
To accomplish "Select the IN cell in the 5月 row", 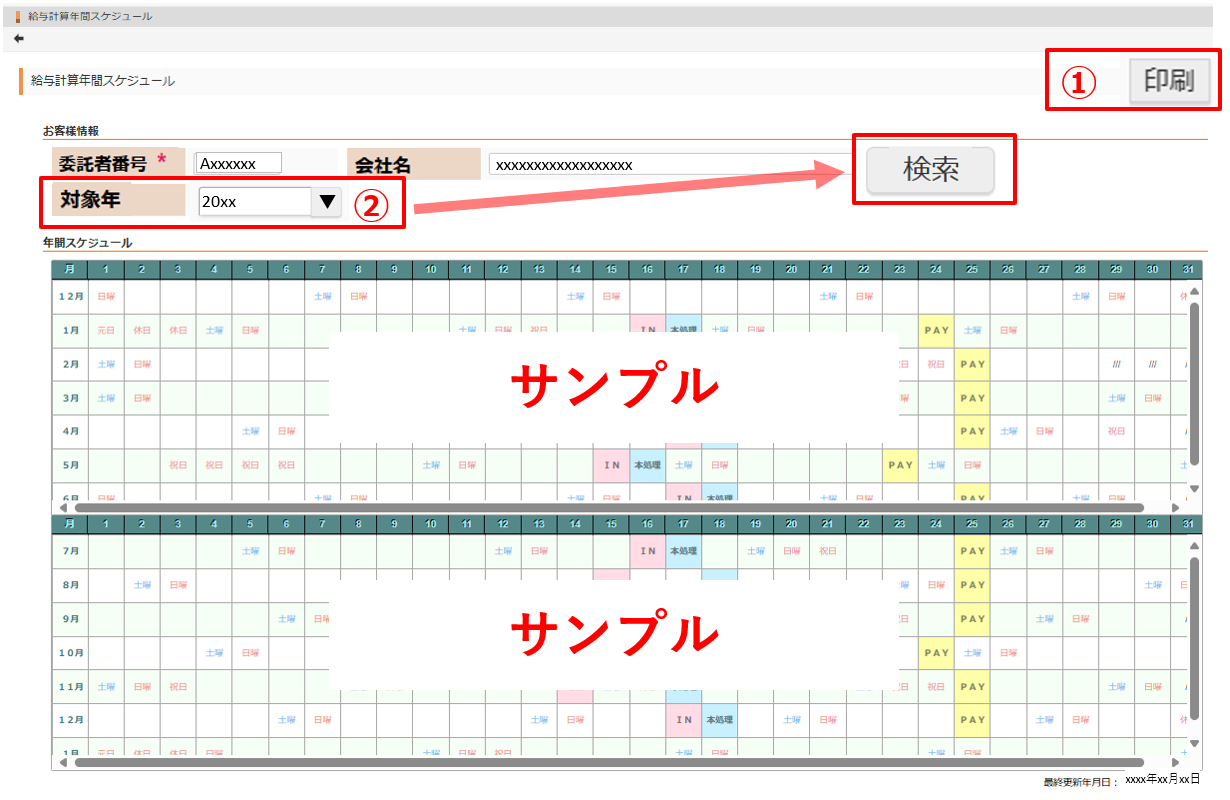I will [611, 465].
